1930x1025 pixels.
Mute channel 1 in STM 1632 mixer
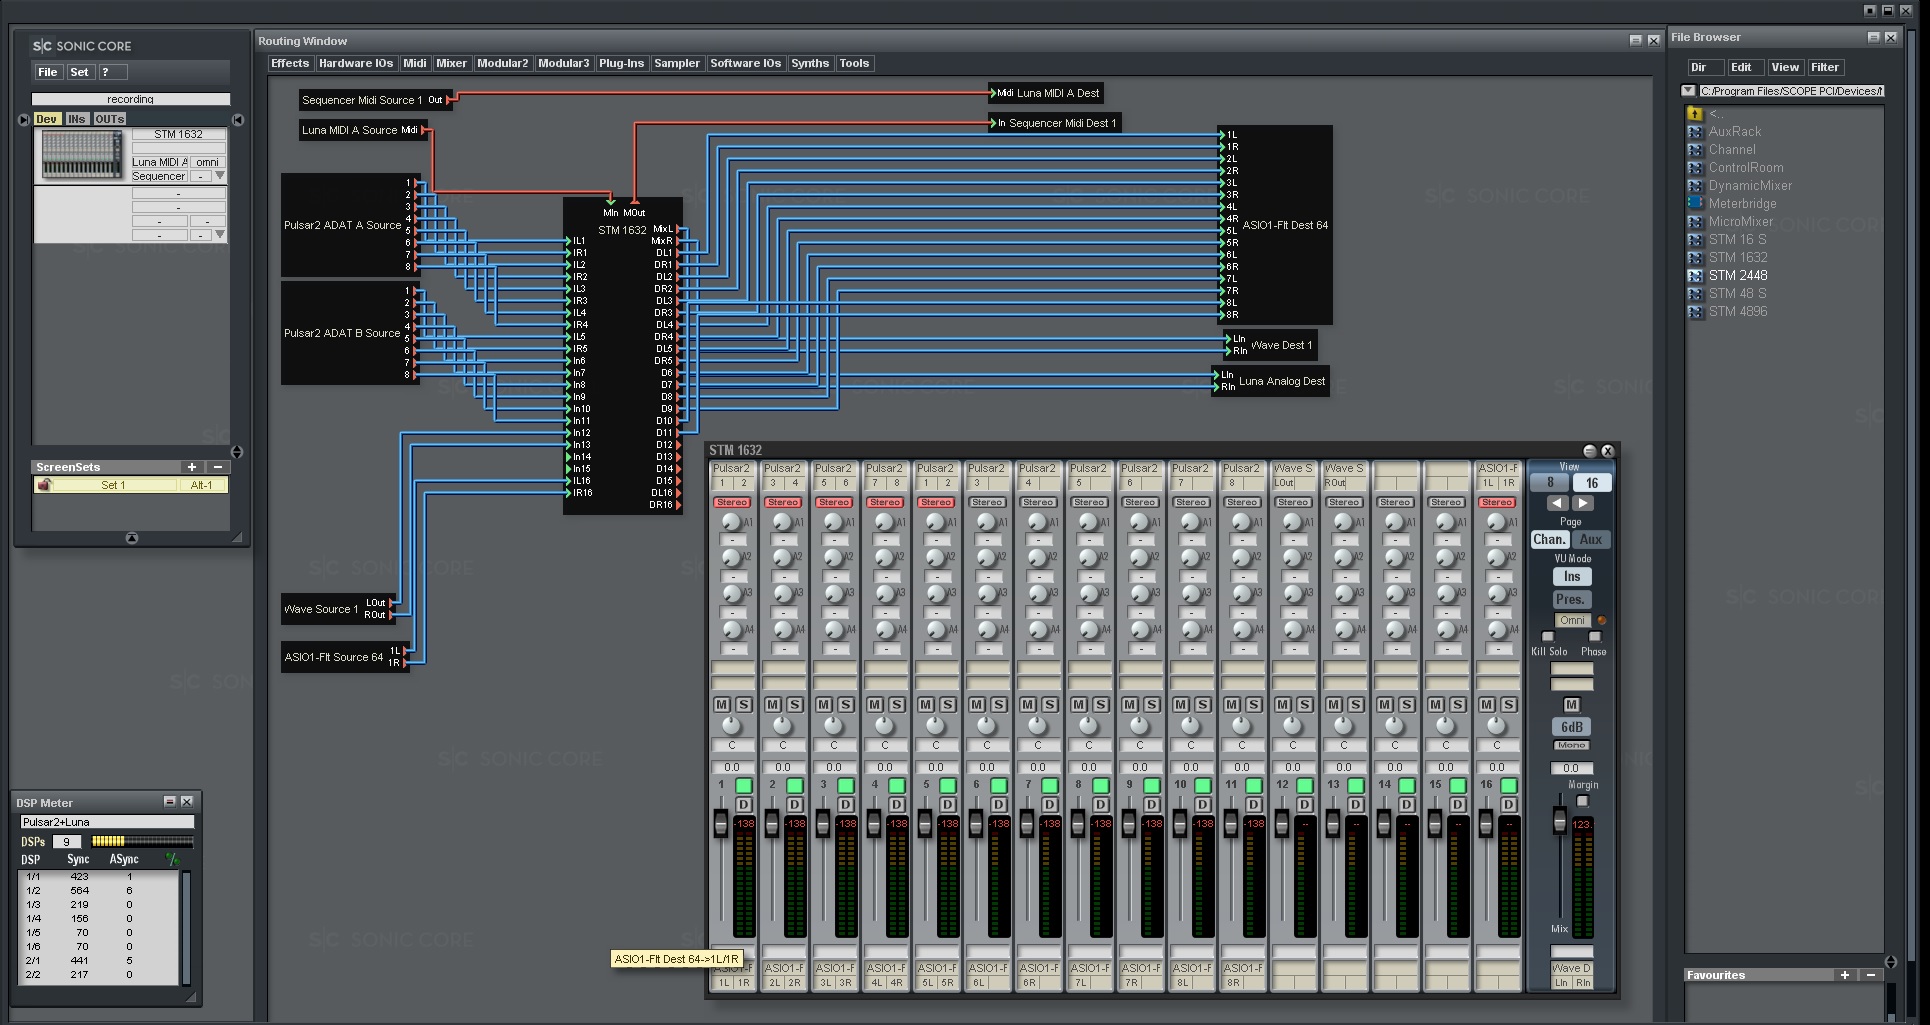pos(721,705)
